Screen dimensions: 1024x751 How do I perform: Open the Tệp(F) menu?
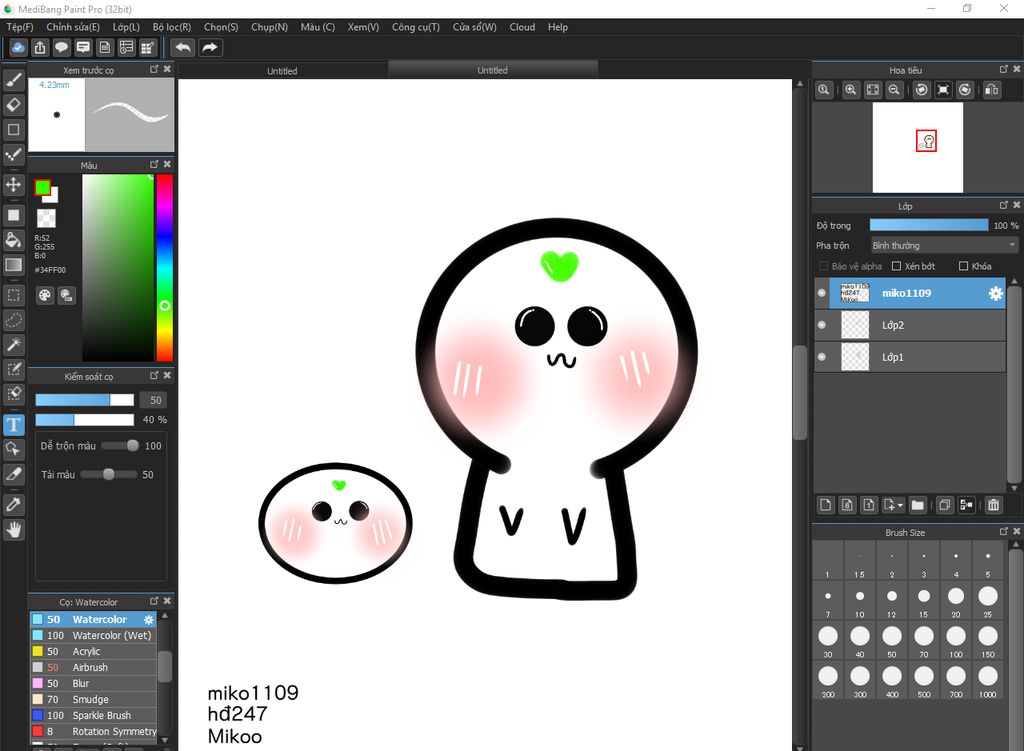(x=20, y=27)
